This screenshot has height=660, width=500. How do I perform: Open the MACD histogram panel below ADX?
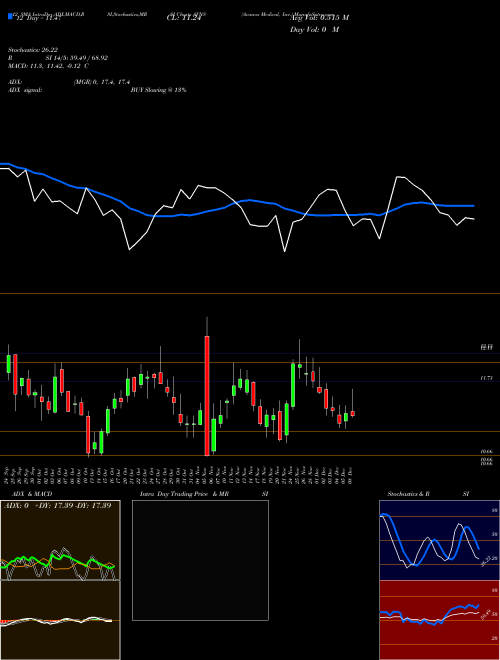[x=60, y=620]
